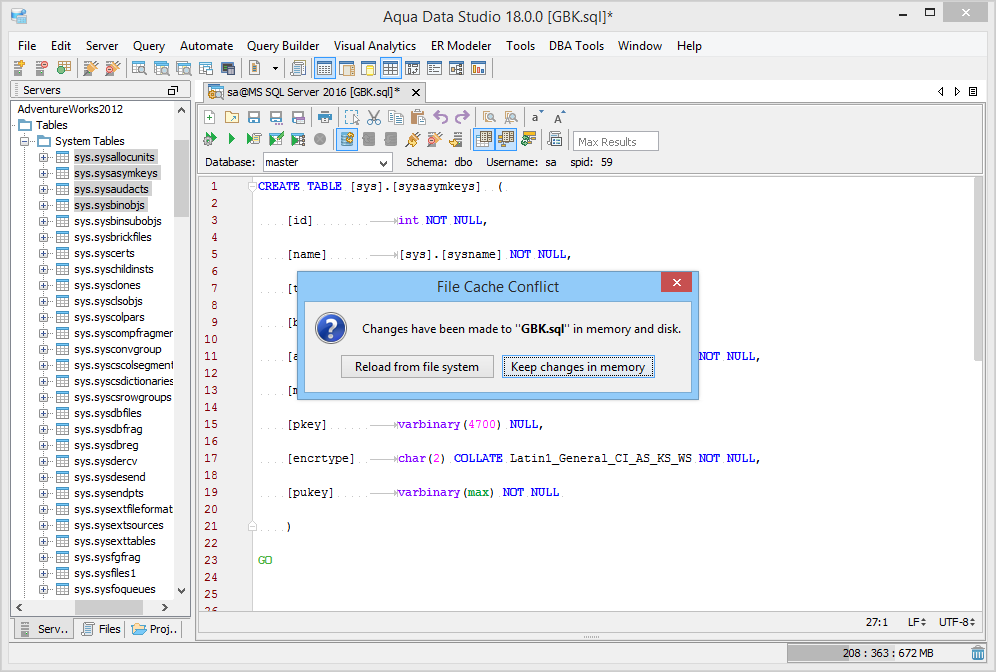The image size is (996, 672).
Task: Click Keep changes in memory button
Action: [x=578, y=367]
